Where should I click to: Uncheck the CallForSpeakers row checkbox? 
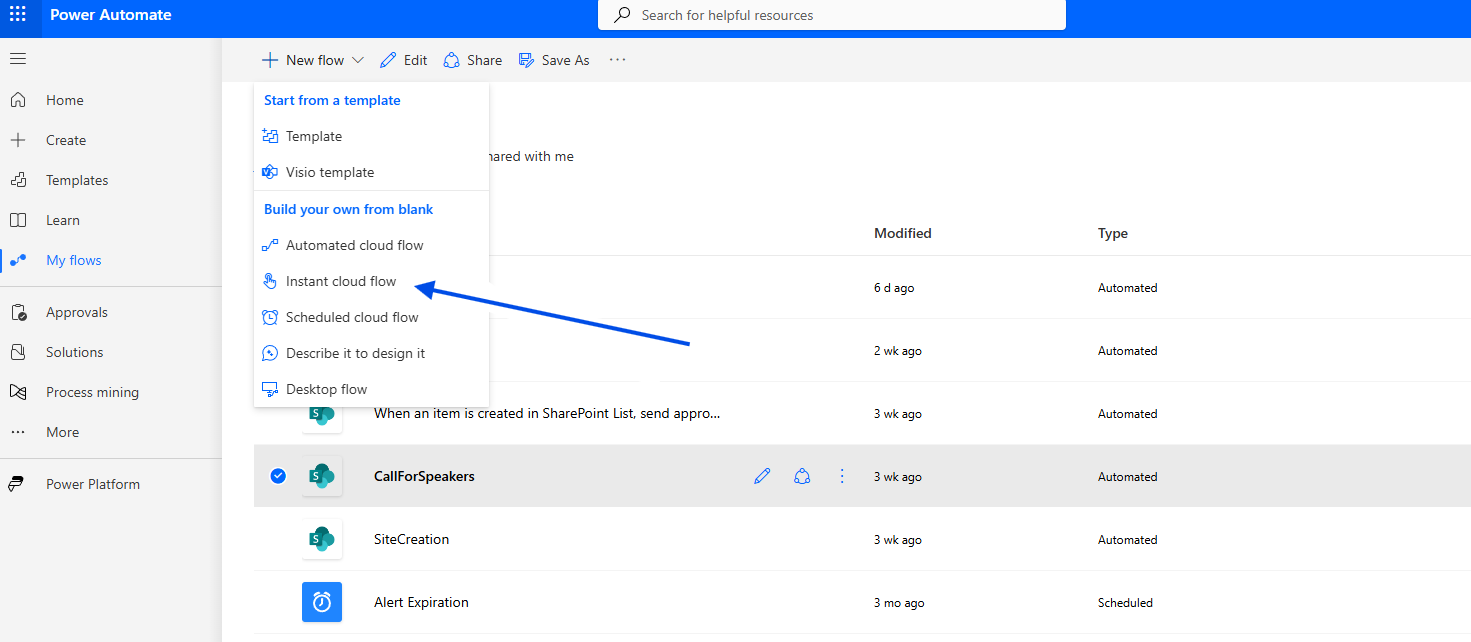pyautogui.click(x=278, y=476)
